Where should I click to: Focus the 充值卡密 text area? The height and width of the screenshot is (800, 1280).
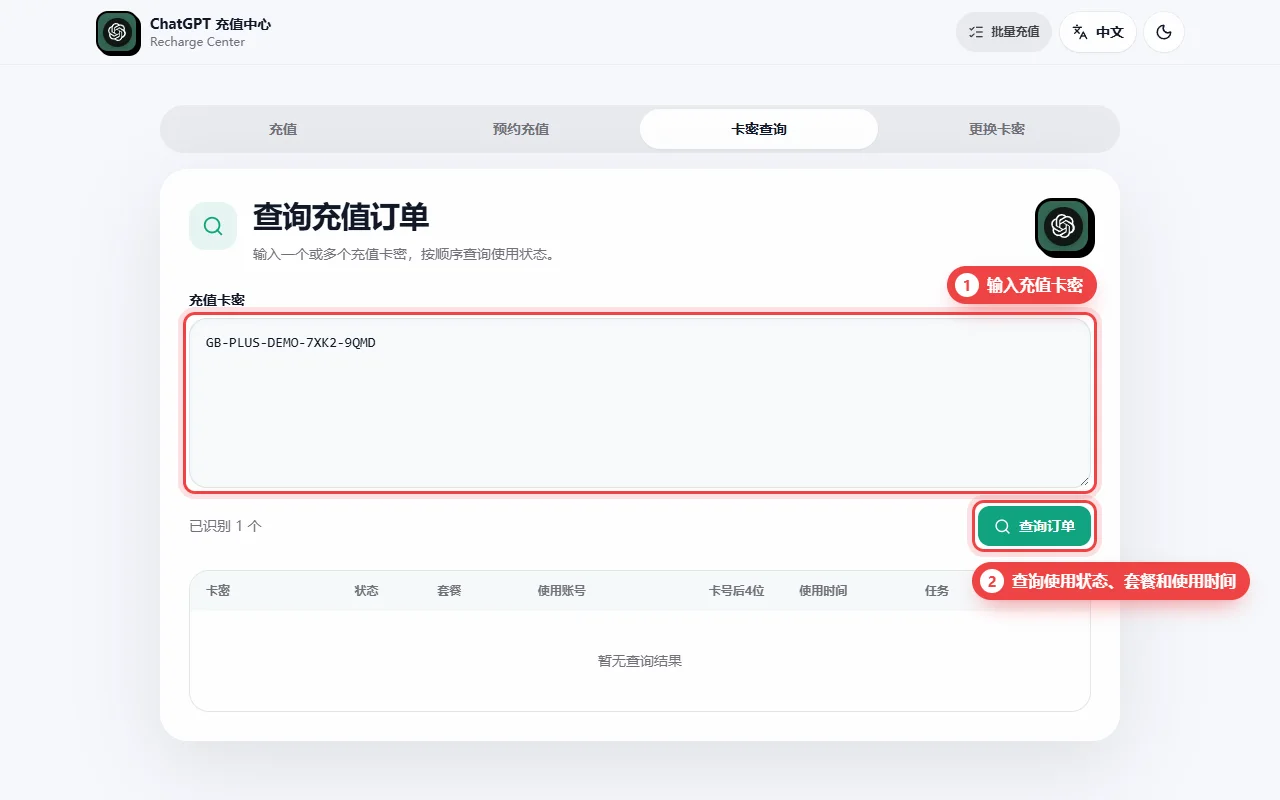point(640,403)
